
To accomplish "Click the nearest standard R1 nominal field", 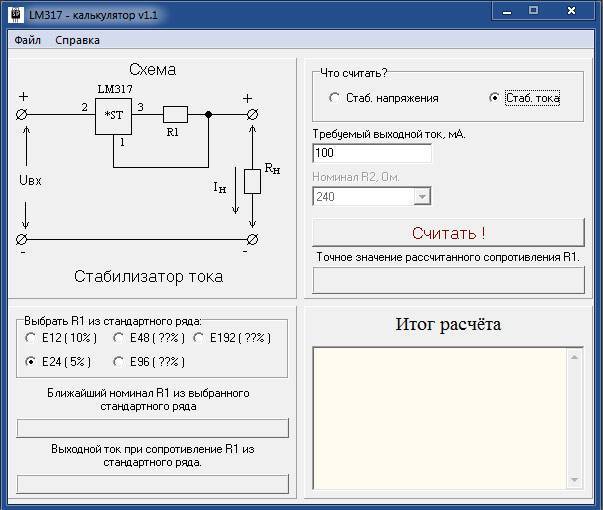I will pos(152,428).
